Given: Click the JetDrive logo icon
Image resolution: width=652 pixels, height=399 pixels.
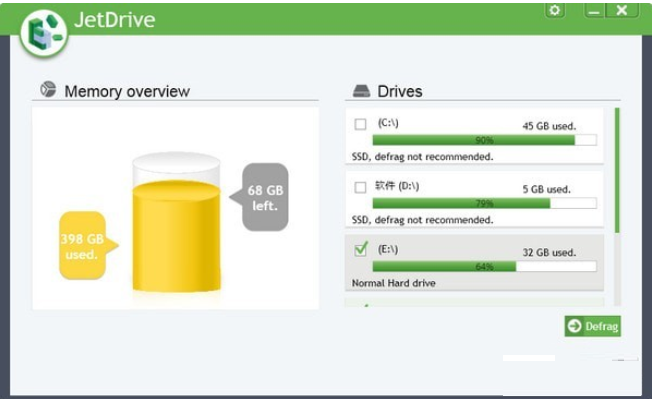Looking at the screenshot, I should [x=44, y=33].
